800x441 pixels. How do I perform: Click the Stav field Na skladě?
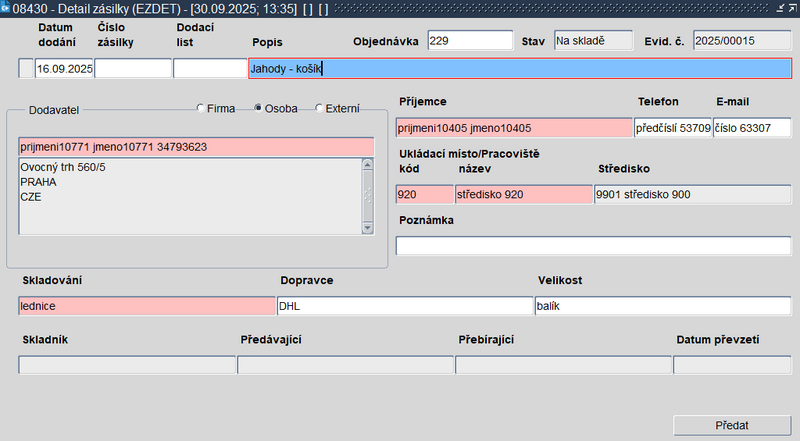tap(593, 41)
